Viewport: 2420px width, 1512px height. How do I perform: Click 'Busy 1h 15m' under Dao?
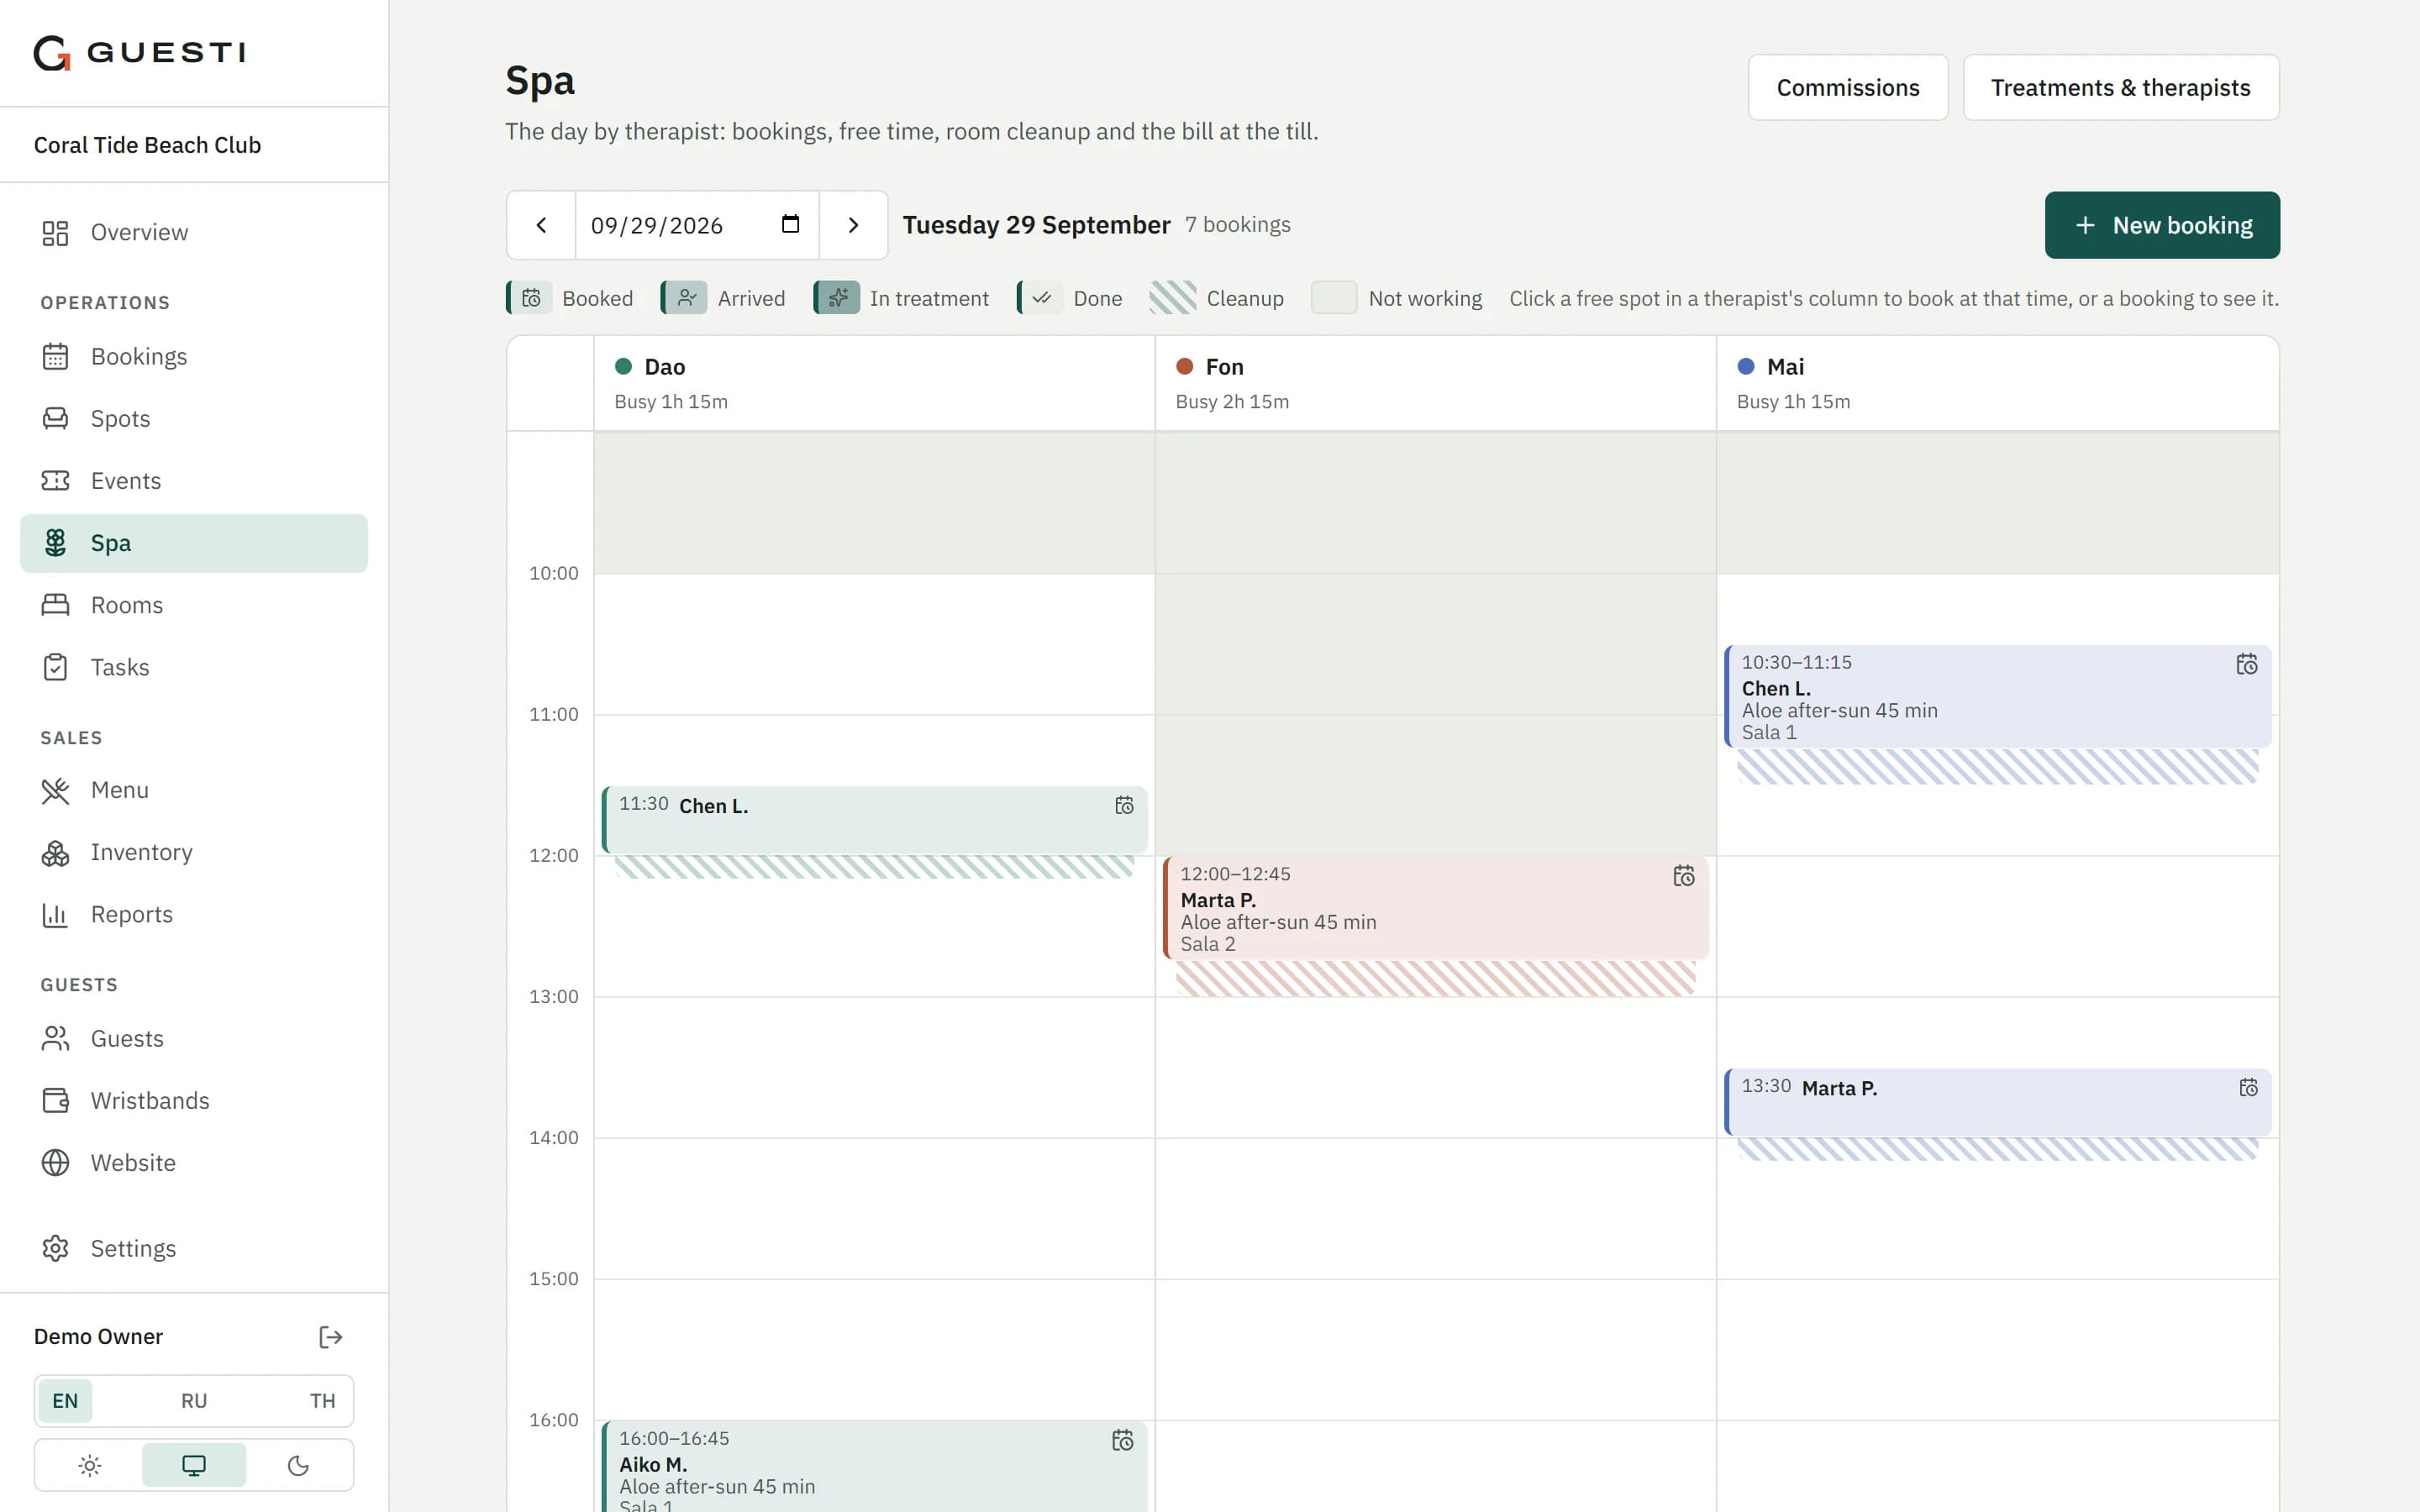[x=670, y=401]
